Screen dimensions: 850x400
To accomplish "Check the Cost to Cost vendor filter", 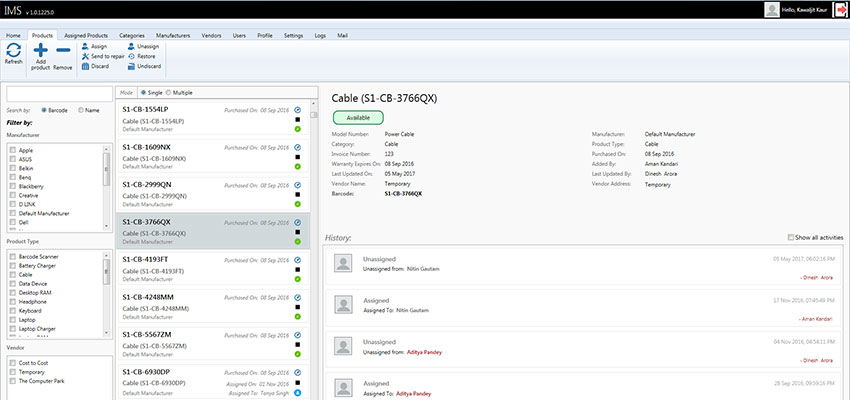I will point(12,363).
